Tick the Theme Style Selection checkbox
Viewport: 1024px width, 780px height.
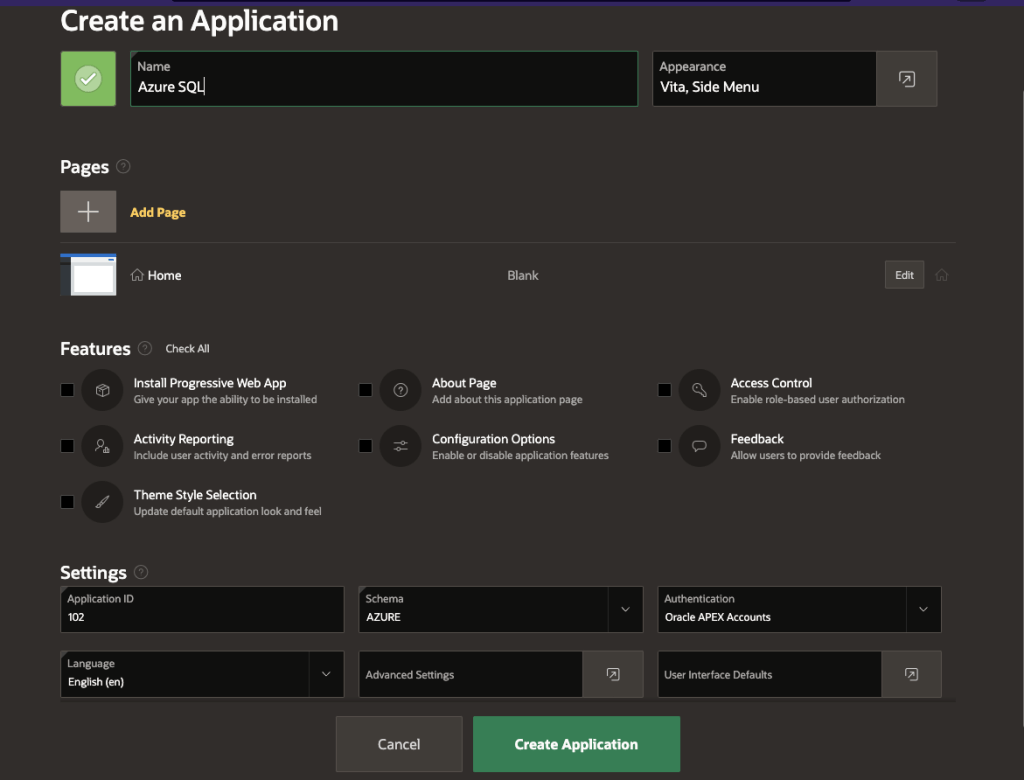pos(67,502)
